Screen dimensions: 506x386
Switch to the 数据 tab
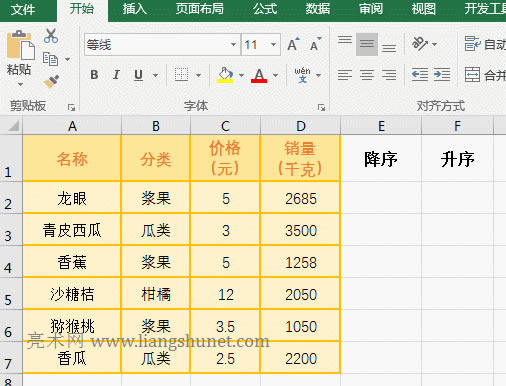pos(318,9)
